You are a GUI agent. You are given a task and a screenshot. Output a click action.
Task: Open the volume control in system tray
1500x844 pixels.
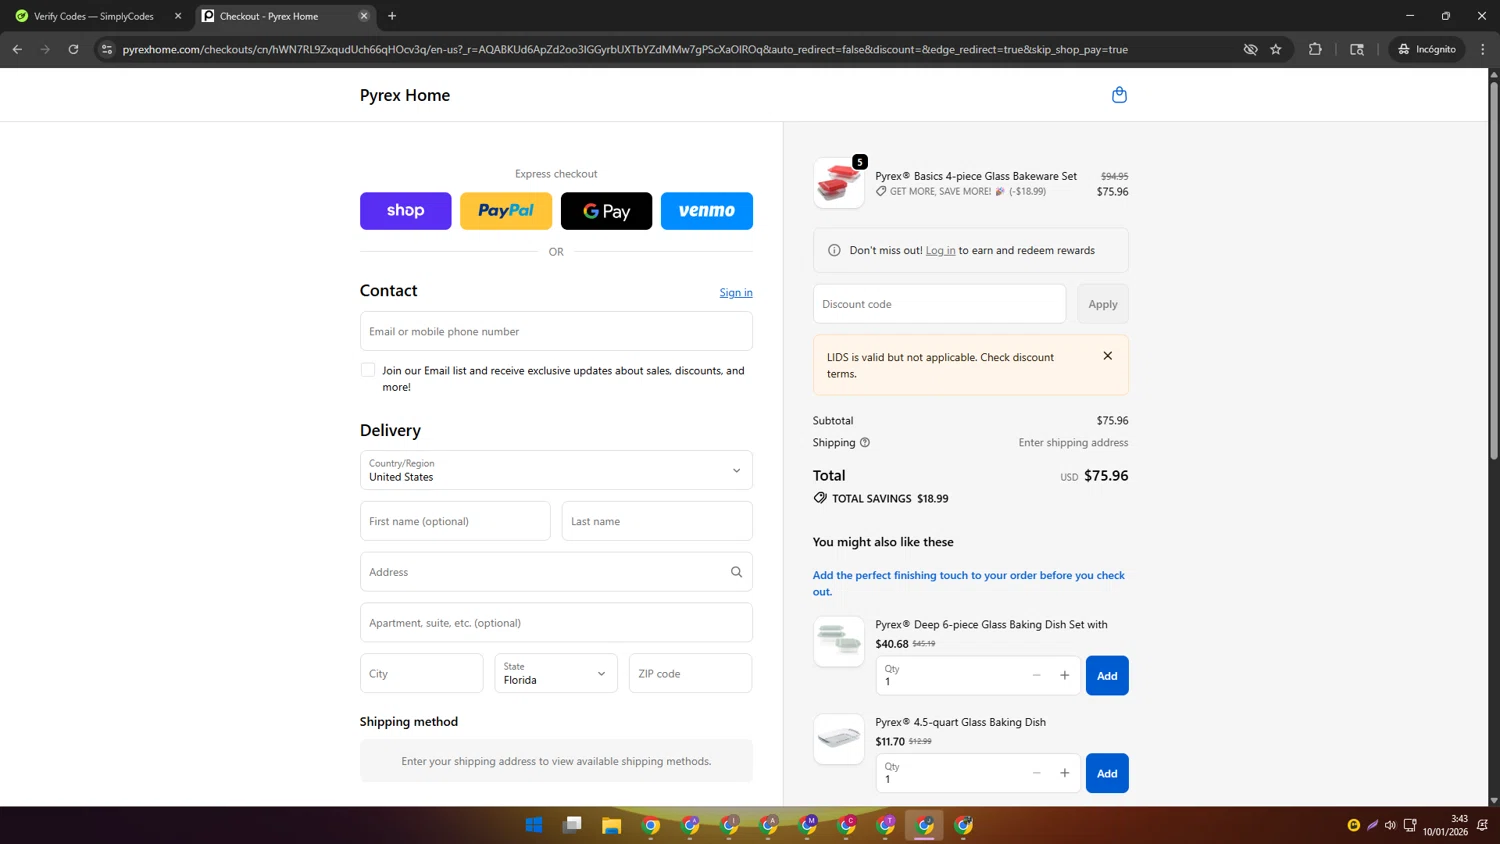point(1391,825)
